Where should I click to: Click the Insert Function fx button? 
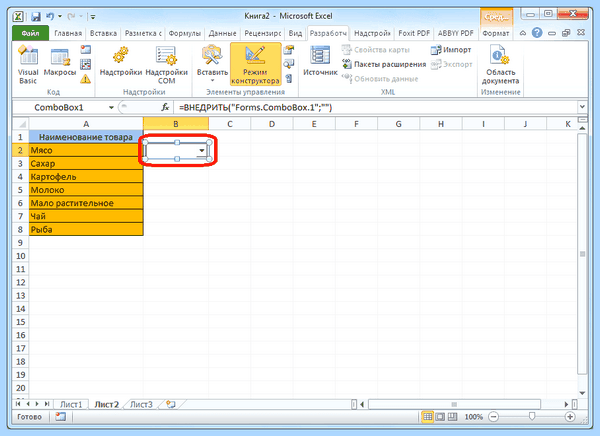(x=165, y=108)
